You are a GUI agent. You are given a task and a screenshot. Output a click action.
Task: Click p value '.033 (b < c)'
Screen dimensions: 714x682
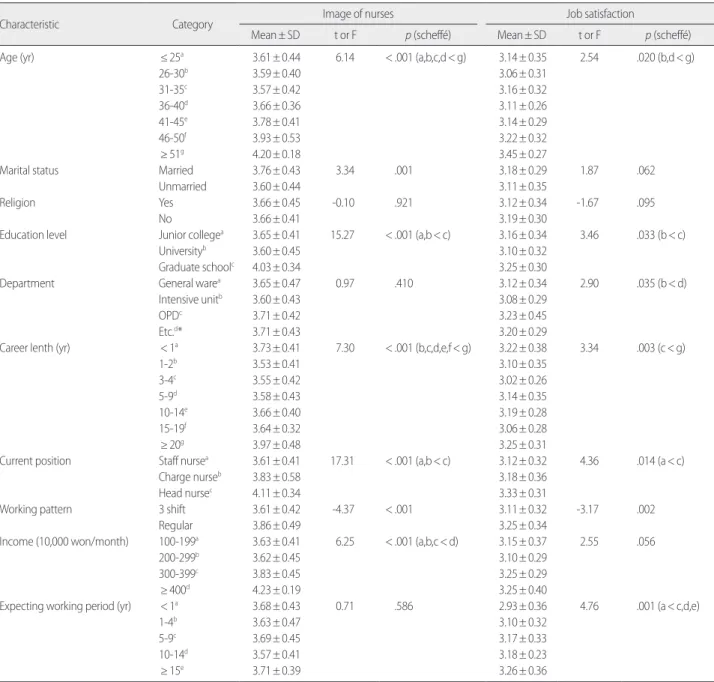661,235
